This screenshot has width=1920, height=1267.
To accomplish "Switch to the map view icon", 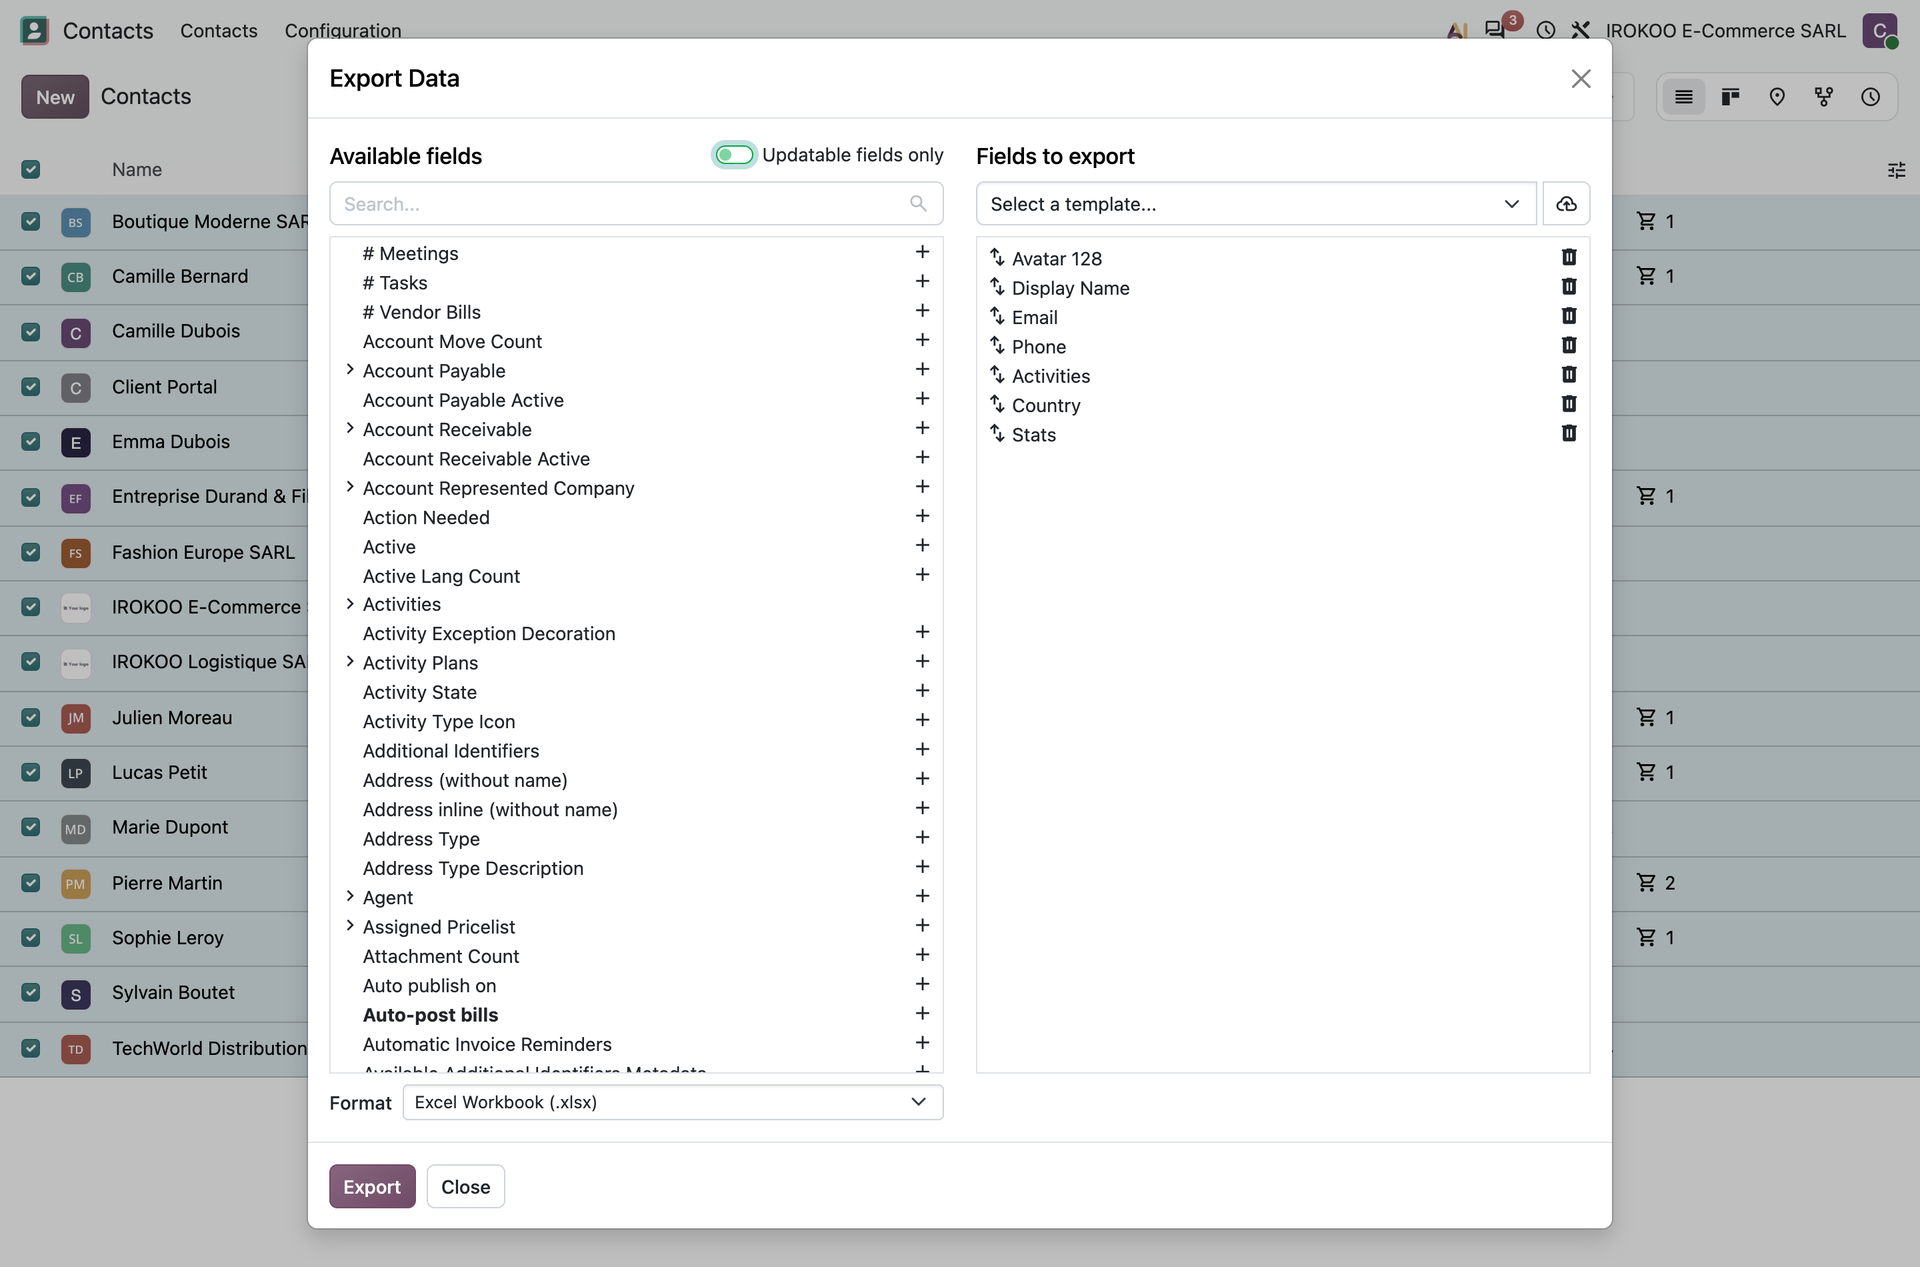I will tap(1777, 97).
